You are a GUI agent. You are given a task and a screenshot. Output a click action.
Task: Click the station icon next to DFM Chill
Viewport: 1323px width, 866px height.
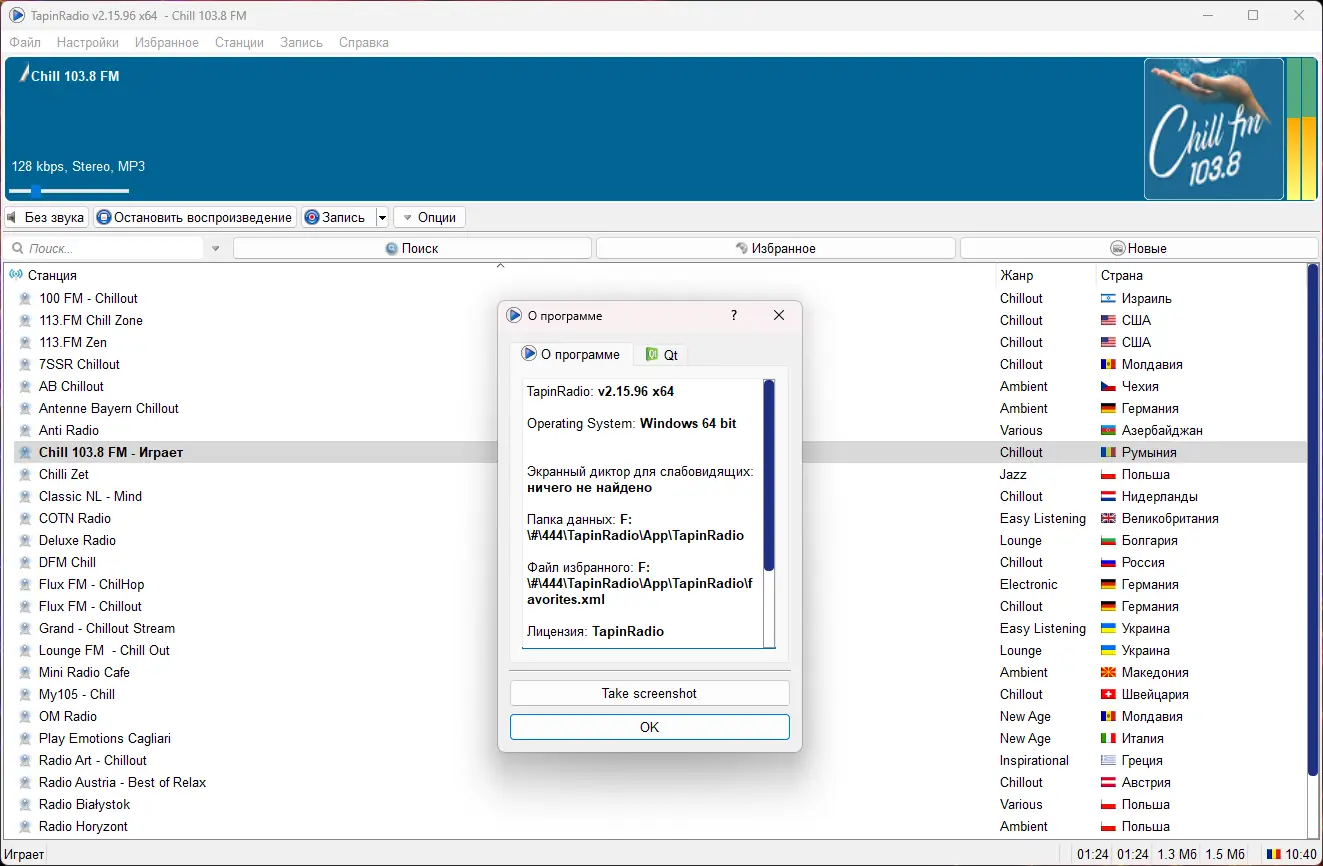point(26,562)
